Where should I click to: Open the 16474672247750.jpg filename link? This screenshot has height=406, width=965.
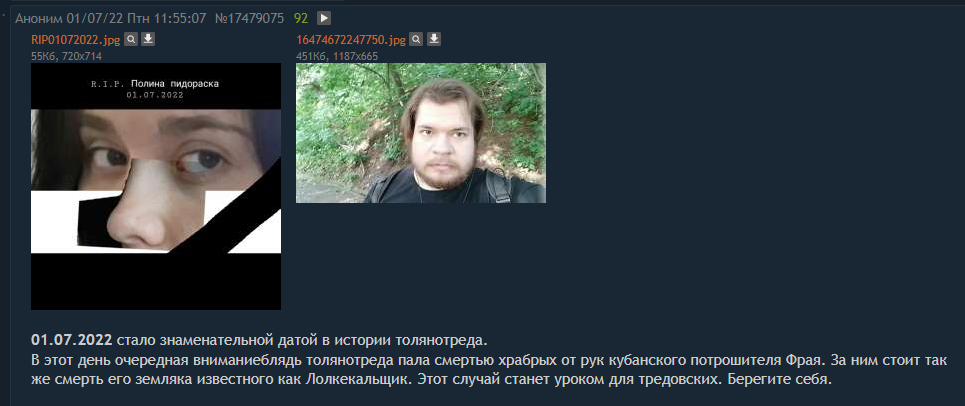pyautogui.click(x=351, y=40)
